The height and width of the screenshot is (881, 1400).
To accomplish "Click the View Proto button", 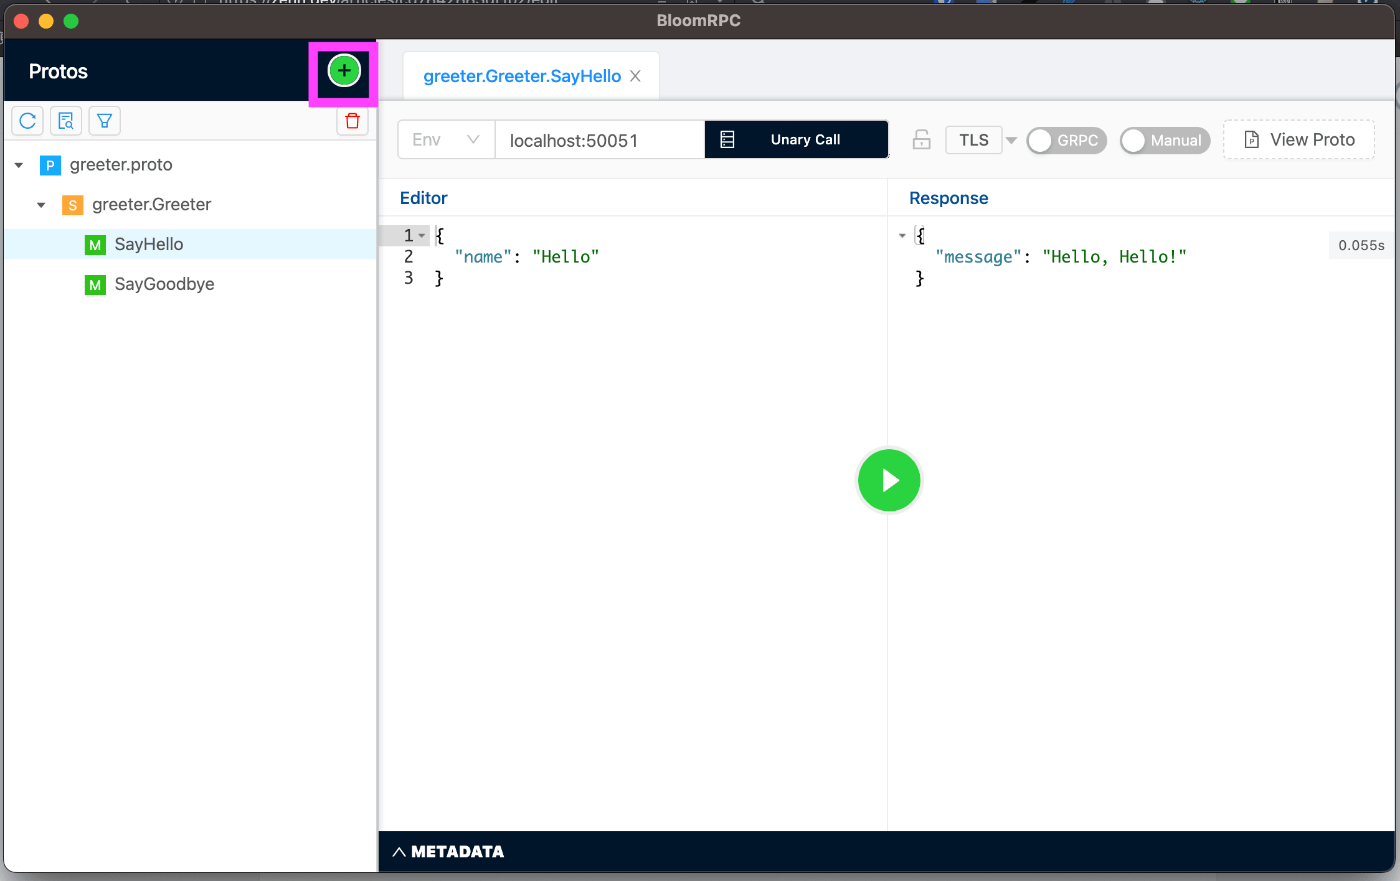I will [1299, 140].
